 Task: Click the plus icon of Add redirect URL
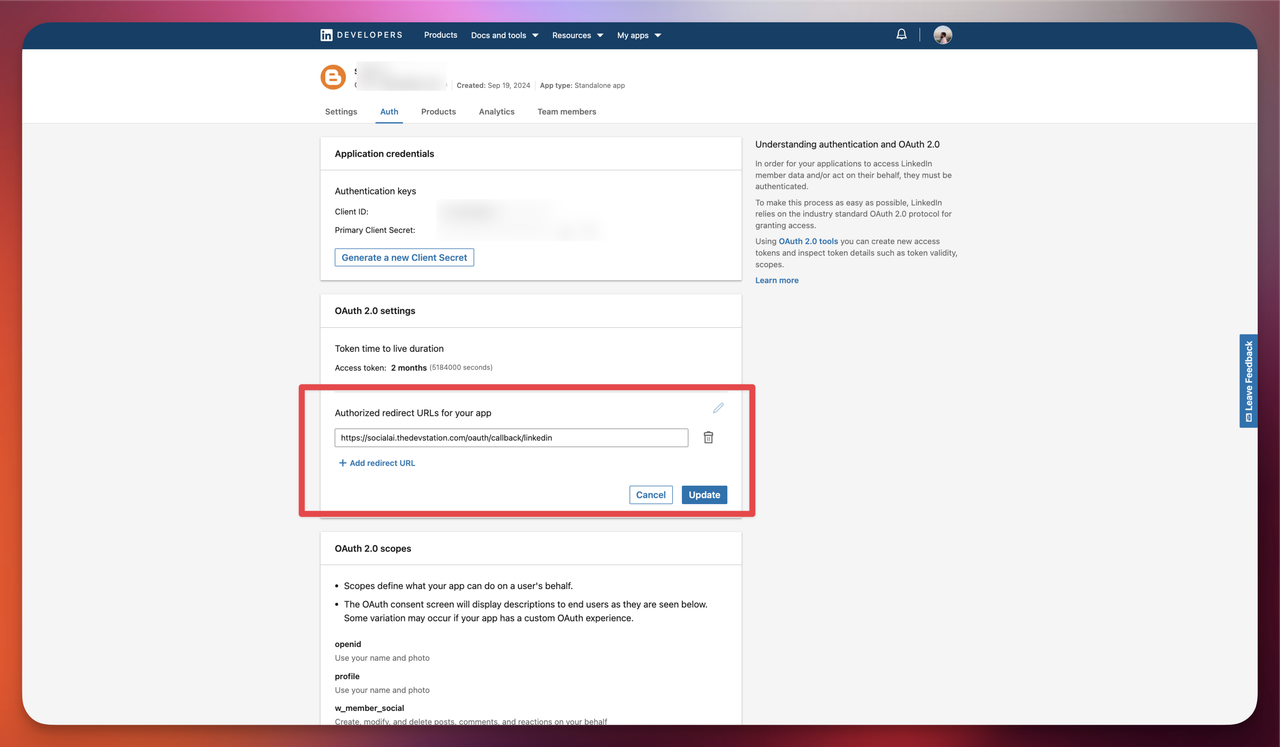342,463
